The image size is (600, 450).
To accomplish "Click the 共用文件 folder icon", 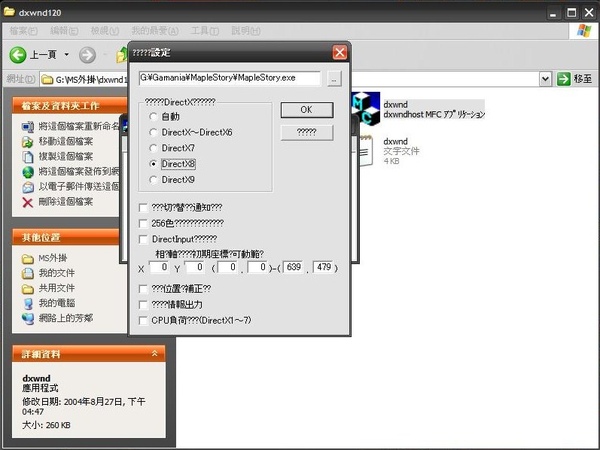I will 28,288.
